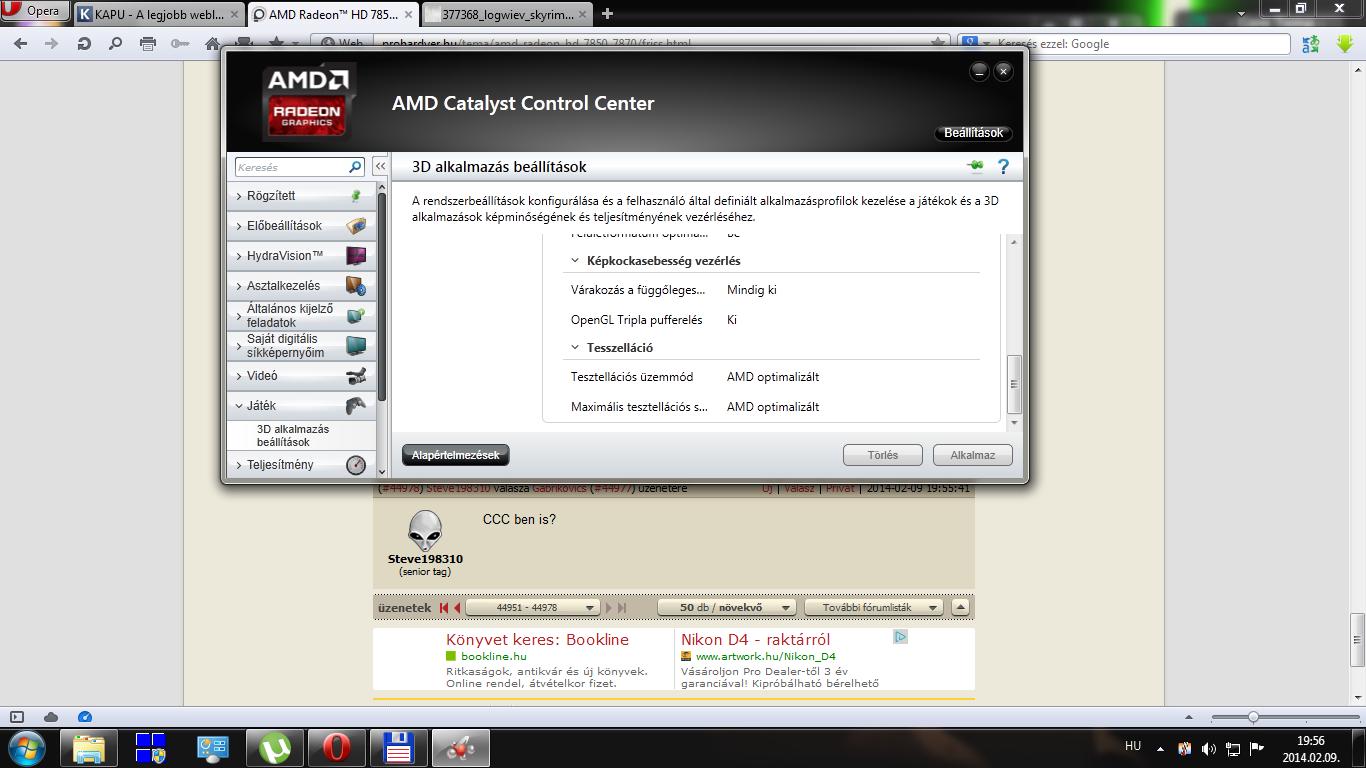The height and width of the screenshot is (768, 1366).
Task: Expand the HydraVision tree category
Action: tap(239, 256)
